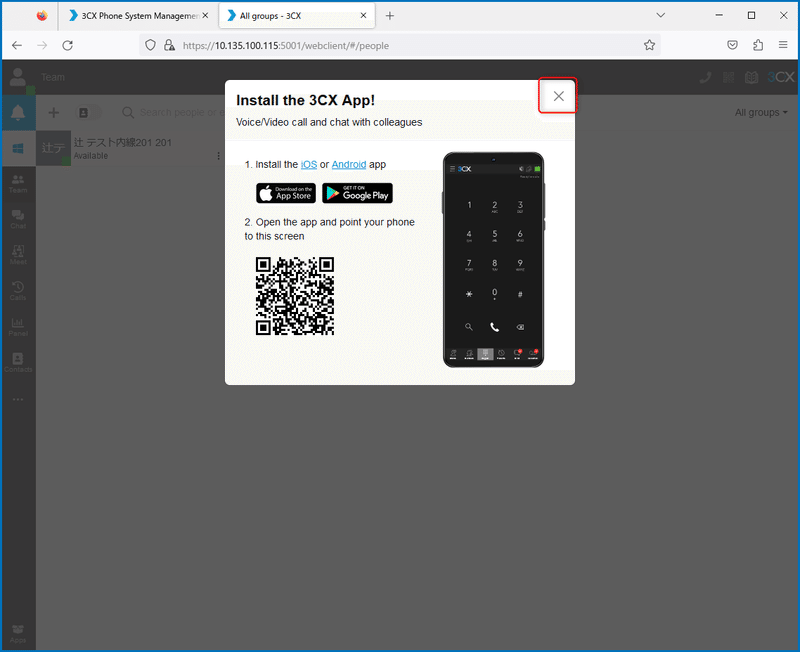The image size is (800, 652).
Task: Open the Panel section
Action: pos(18,327)
